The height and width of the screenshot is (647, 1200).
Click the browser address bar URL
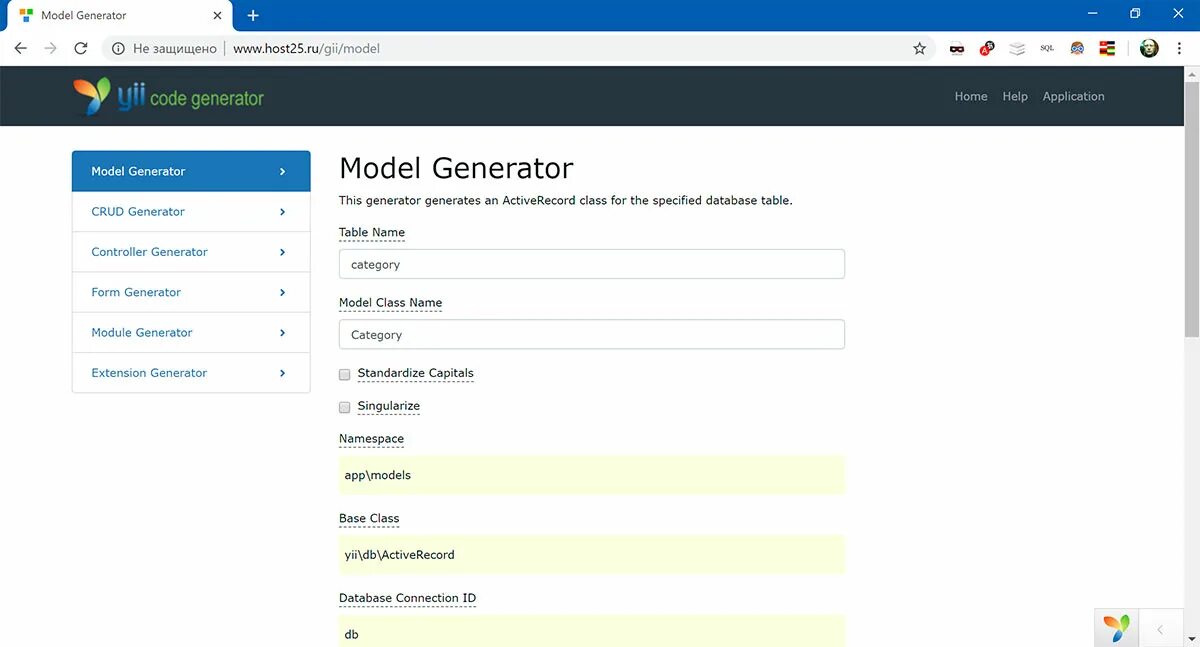(306, 48)
